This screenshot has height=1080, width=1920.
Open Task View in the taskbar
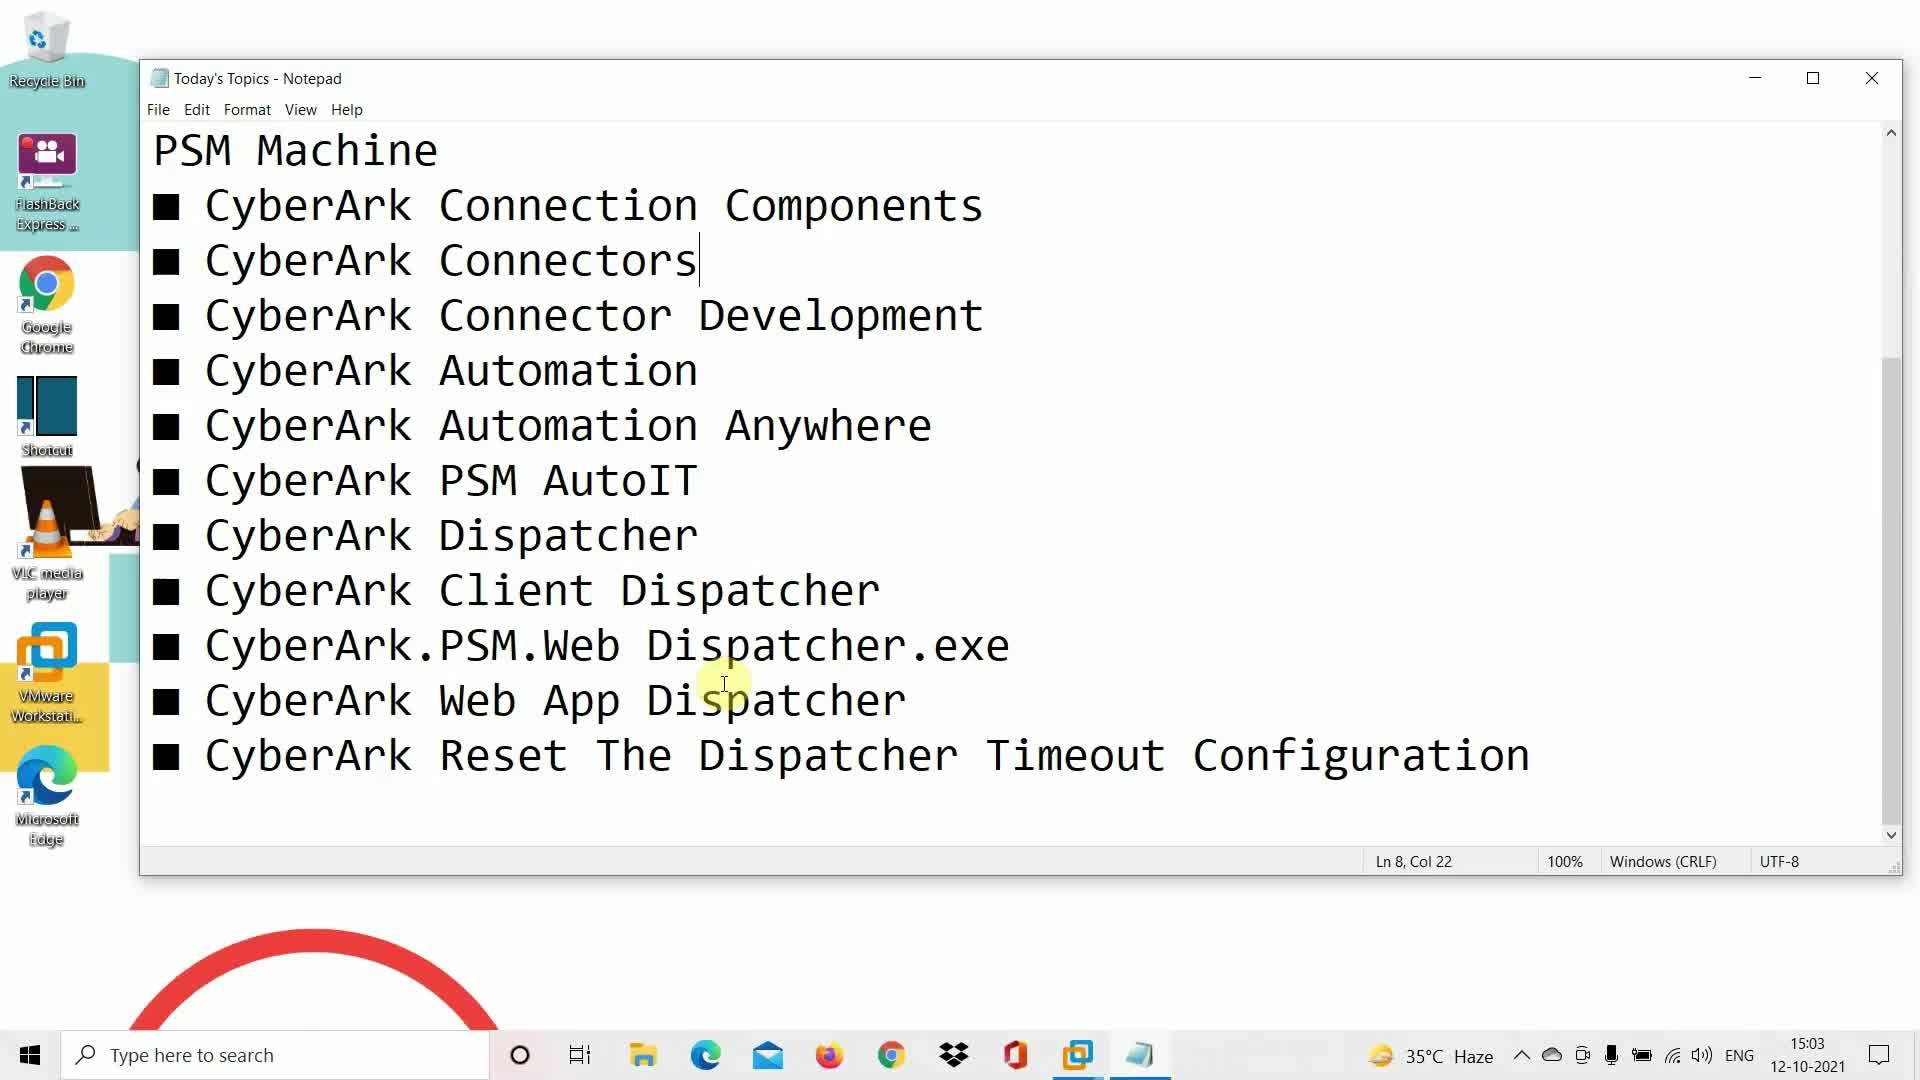[580, 1055]
